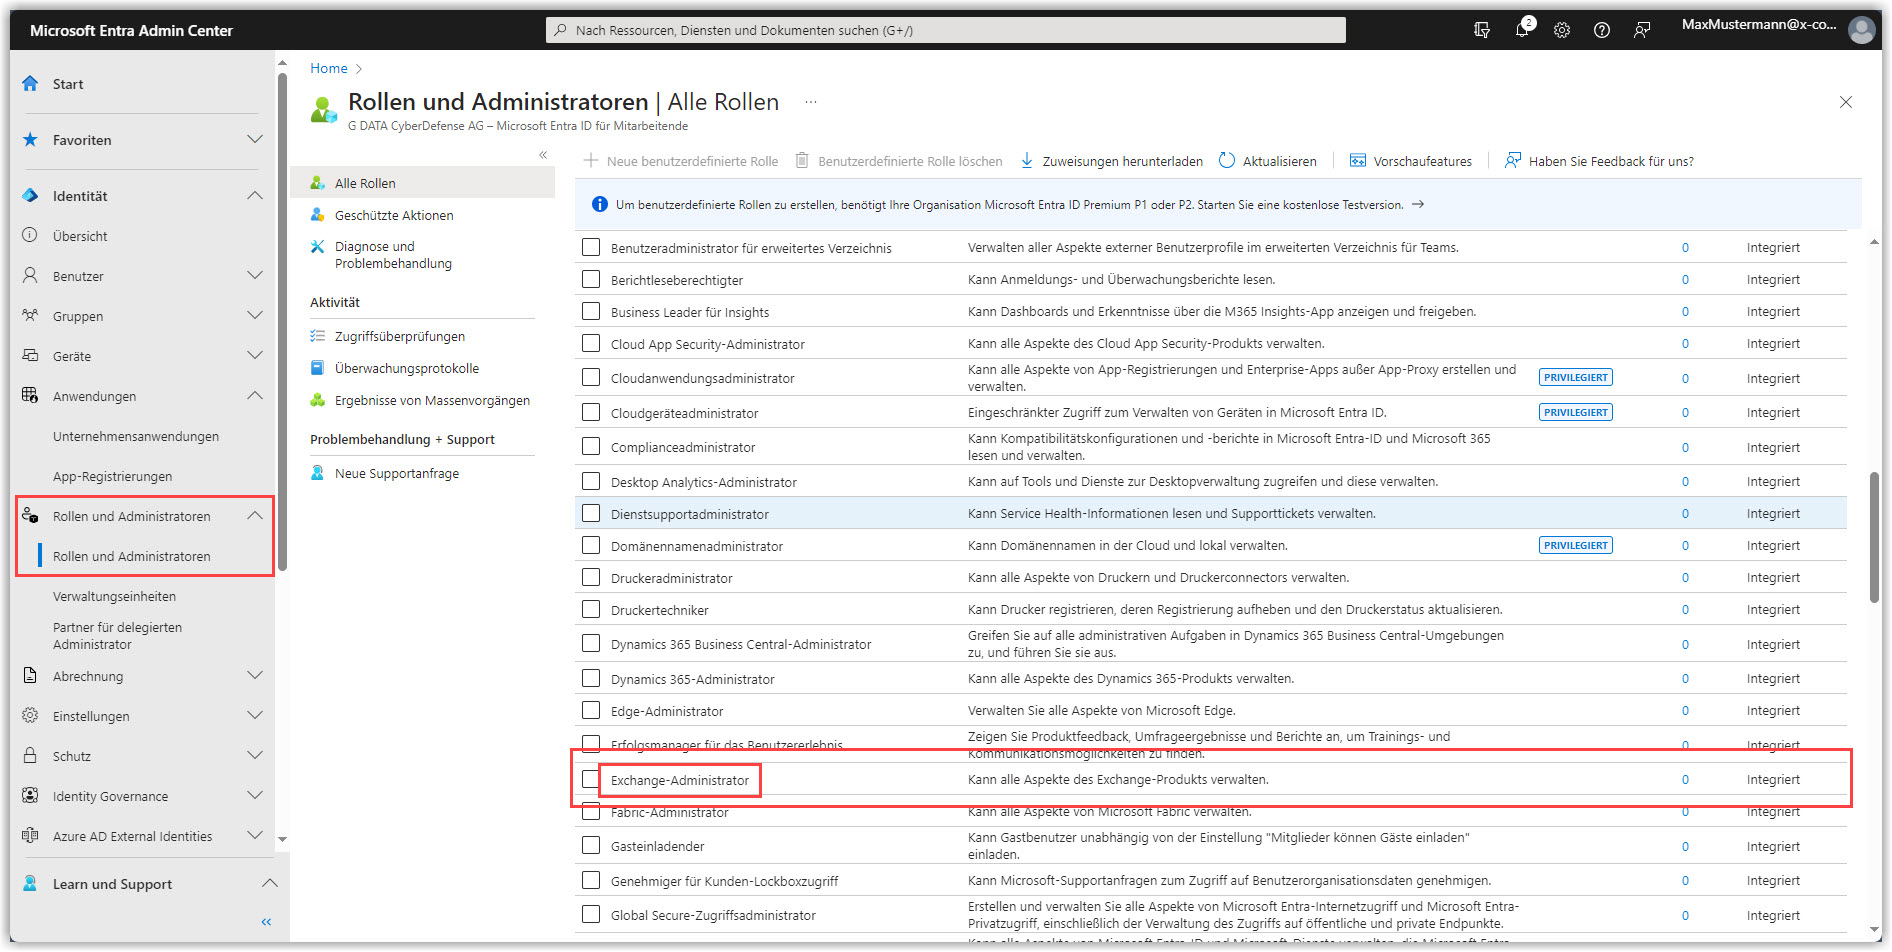Open the Cloud Shell icon in header
Screen dimensions: 1892x952
(1482, 30)
